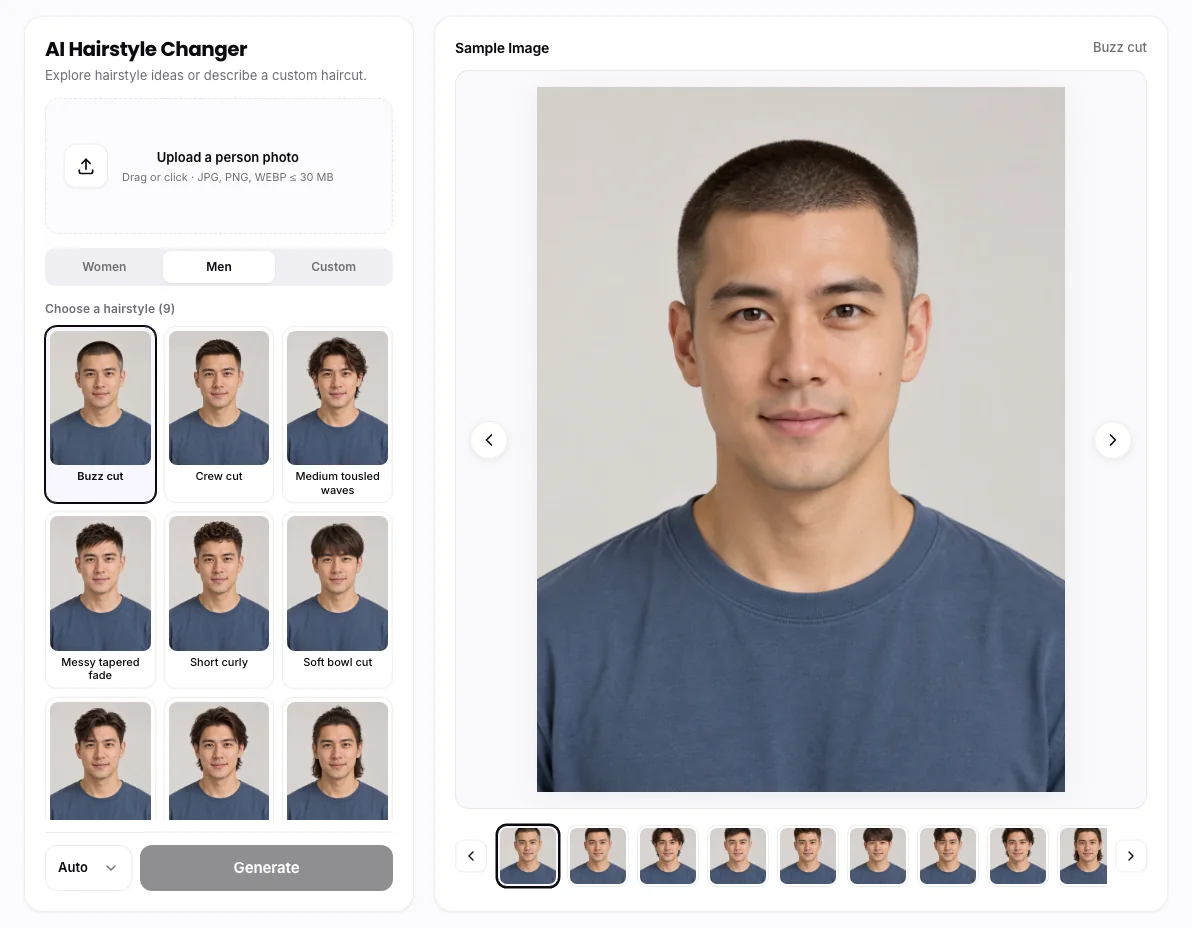This screenshot has width=1192, height=928.
Task: Open the Auto dropdown
Action: [x=88, y=868]
